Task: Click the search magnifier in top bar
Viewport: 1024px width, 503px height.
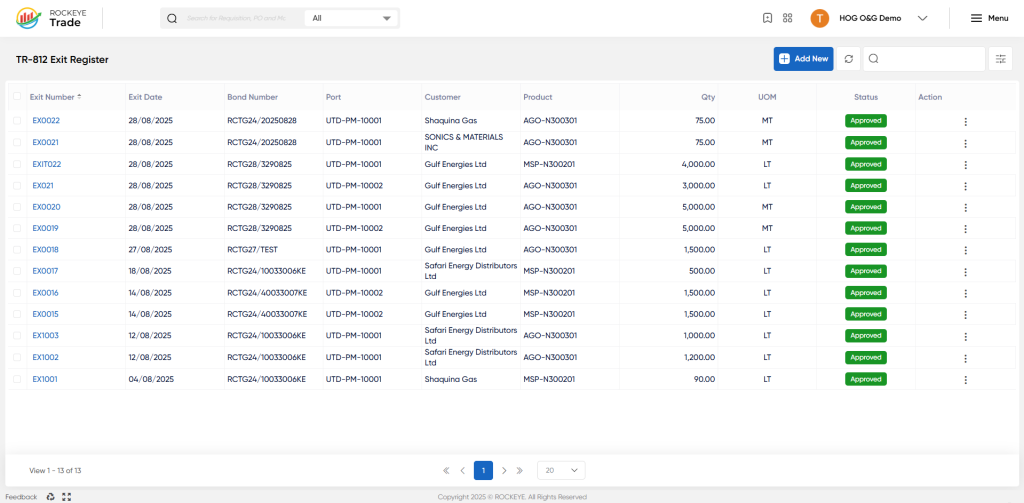Action: coord(172,18)
